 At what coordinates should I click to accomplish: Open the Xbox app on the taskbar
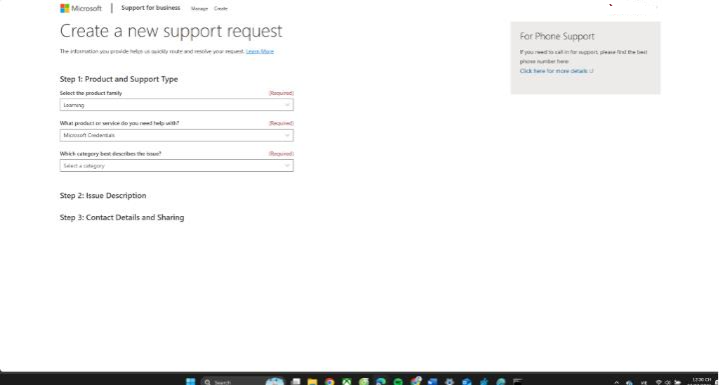point(347,381)
